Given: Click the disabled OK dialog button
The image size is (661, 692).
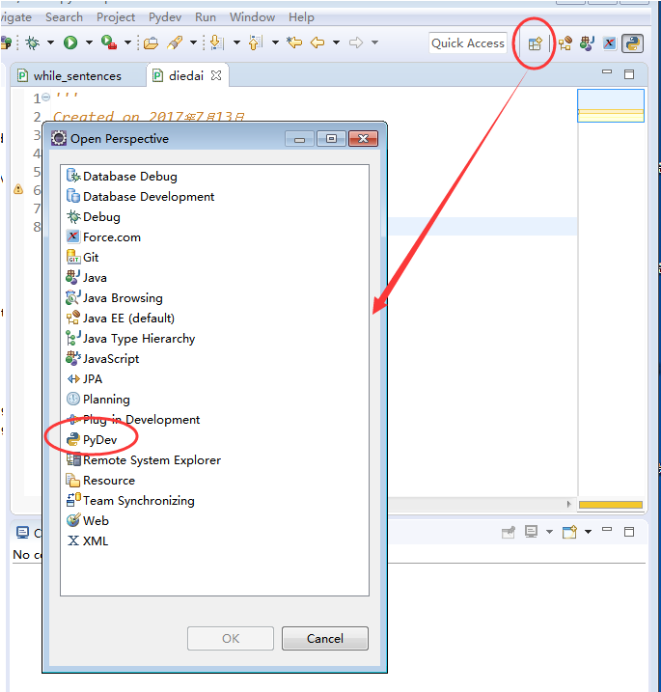Looking at the screenshot, I should coord(230,638).
